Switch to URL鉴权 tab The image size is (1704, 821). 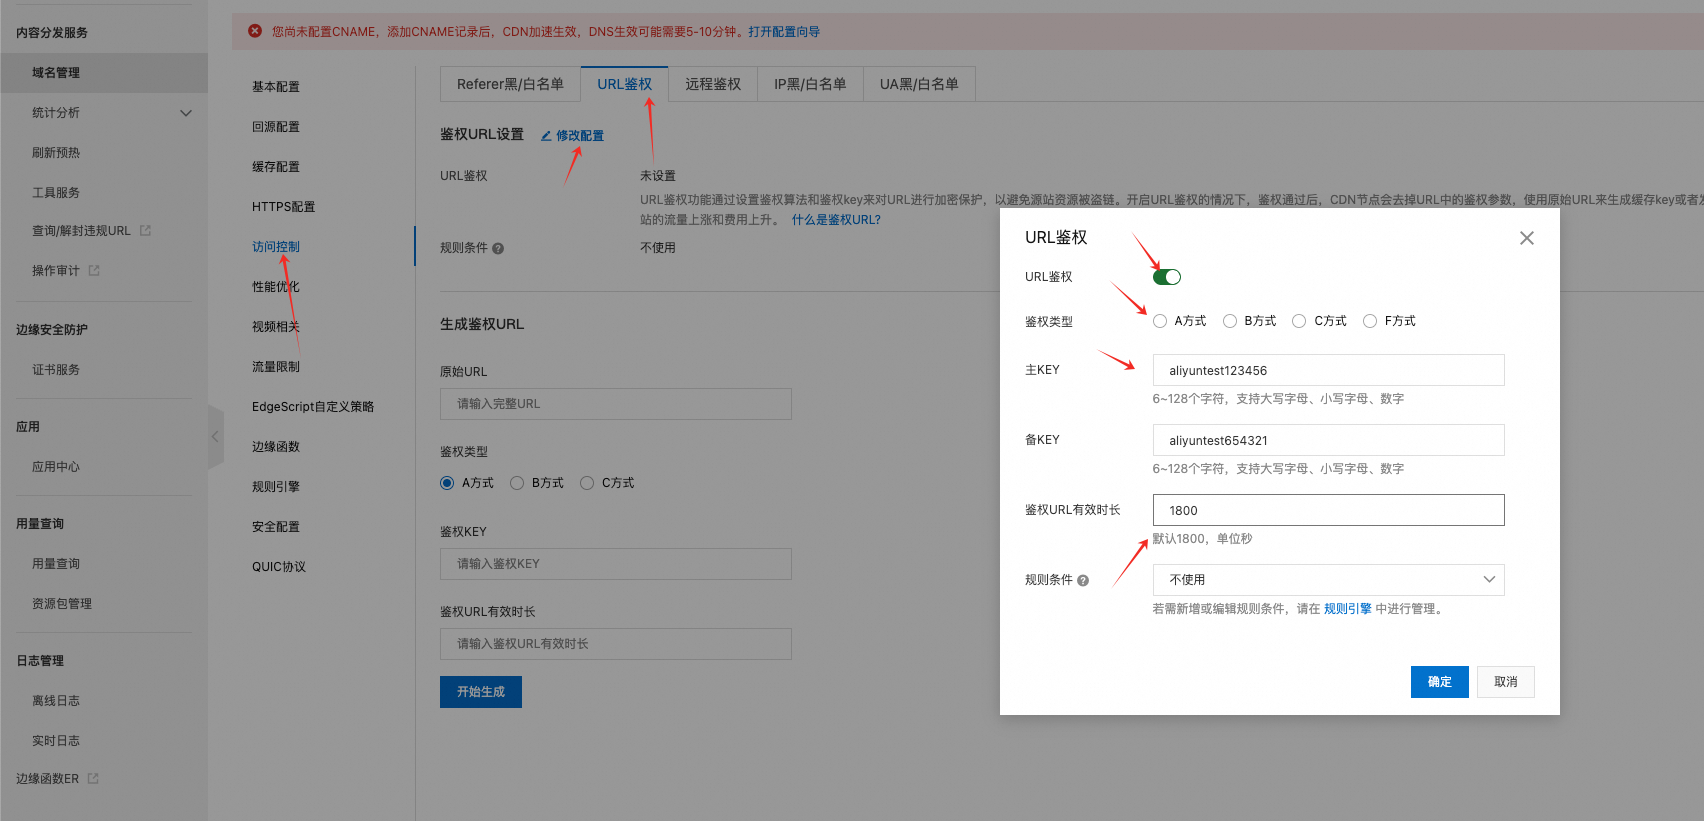624,84
